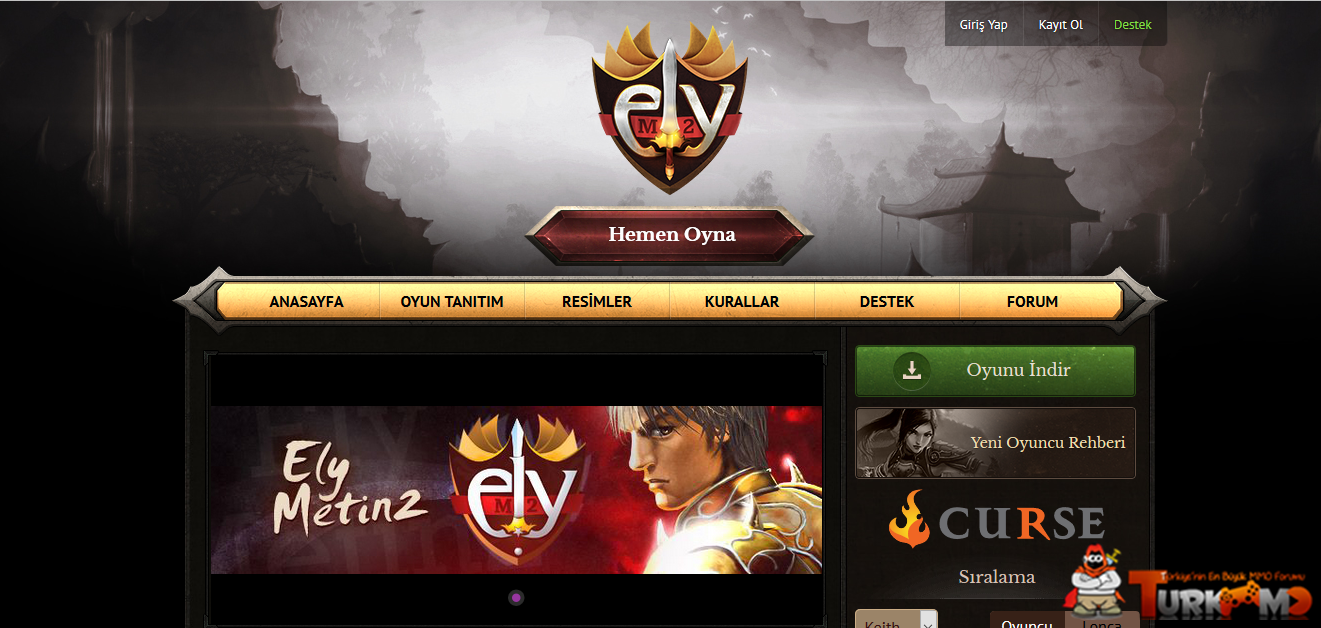Go to RESİMLER page
The width and height of the screenshot is (1321, 628).
click(597, 301)
